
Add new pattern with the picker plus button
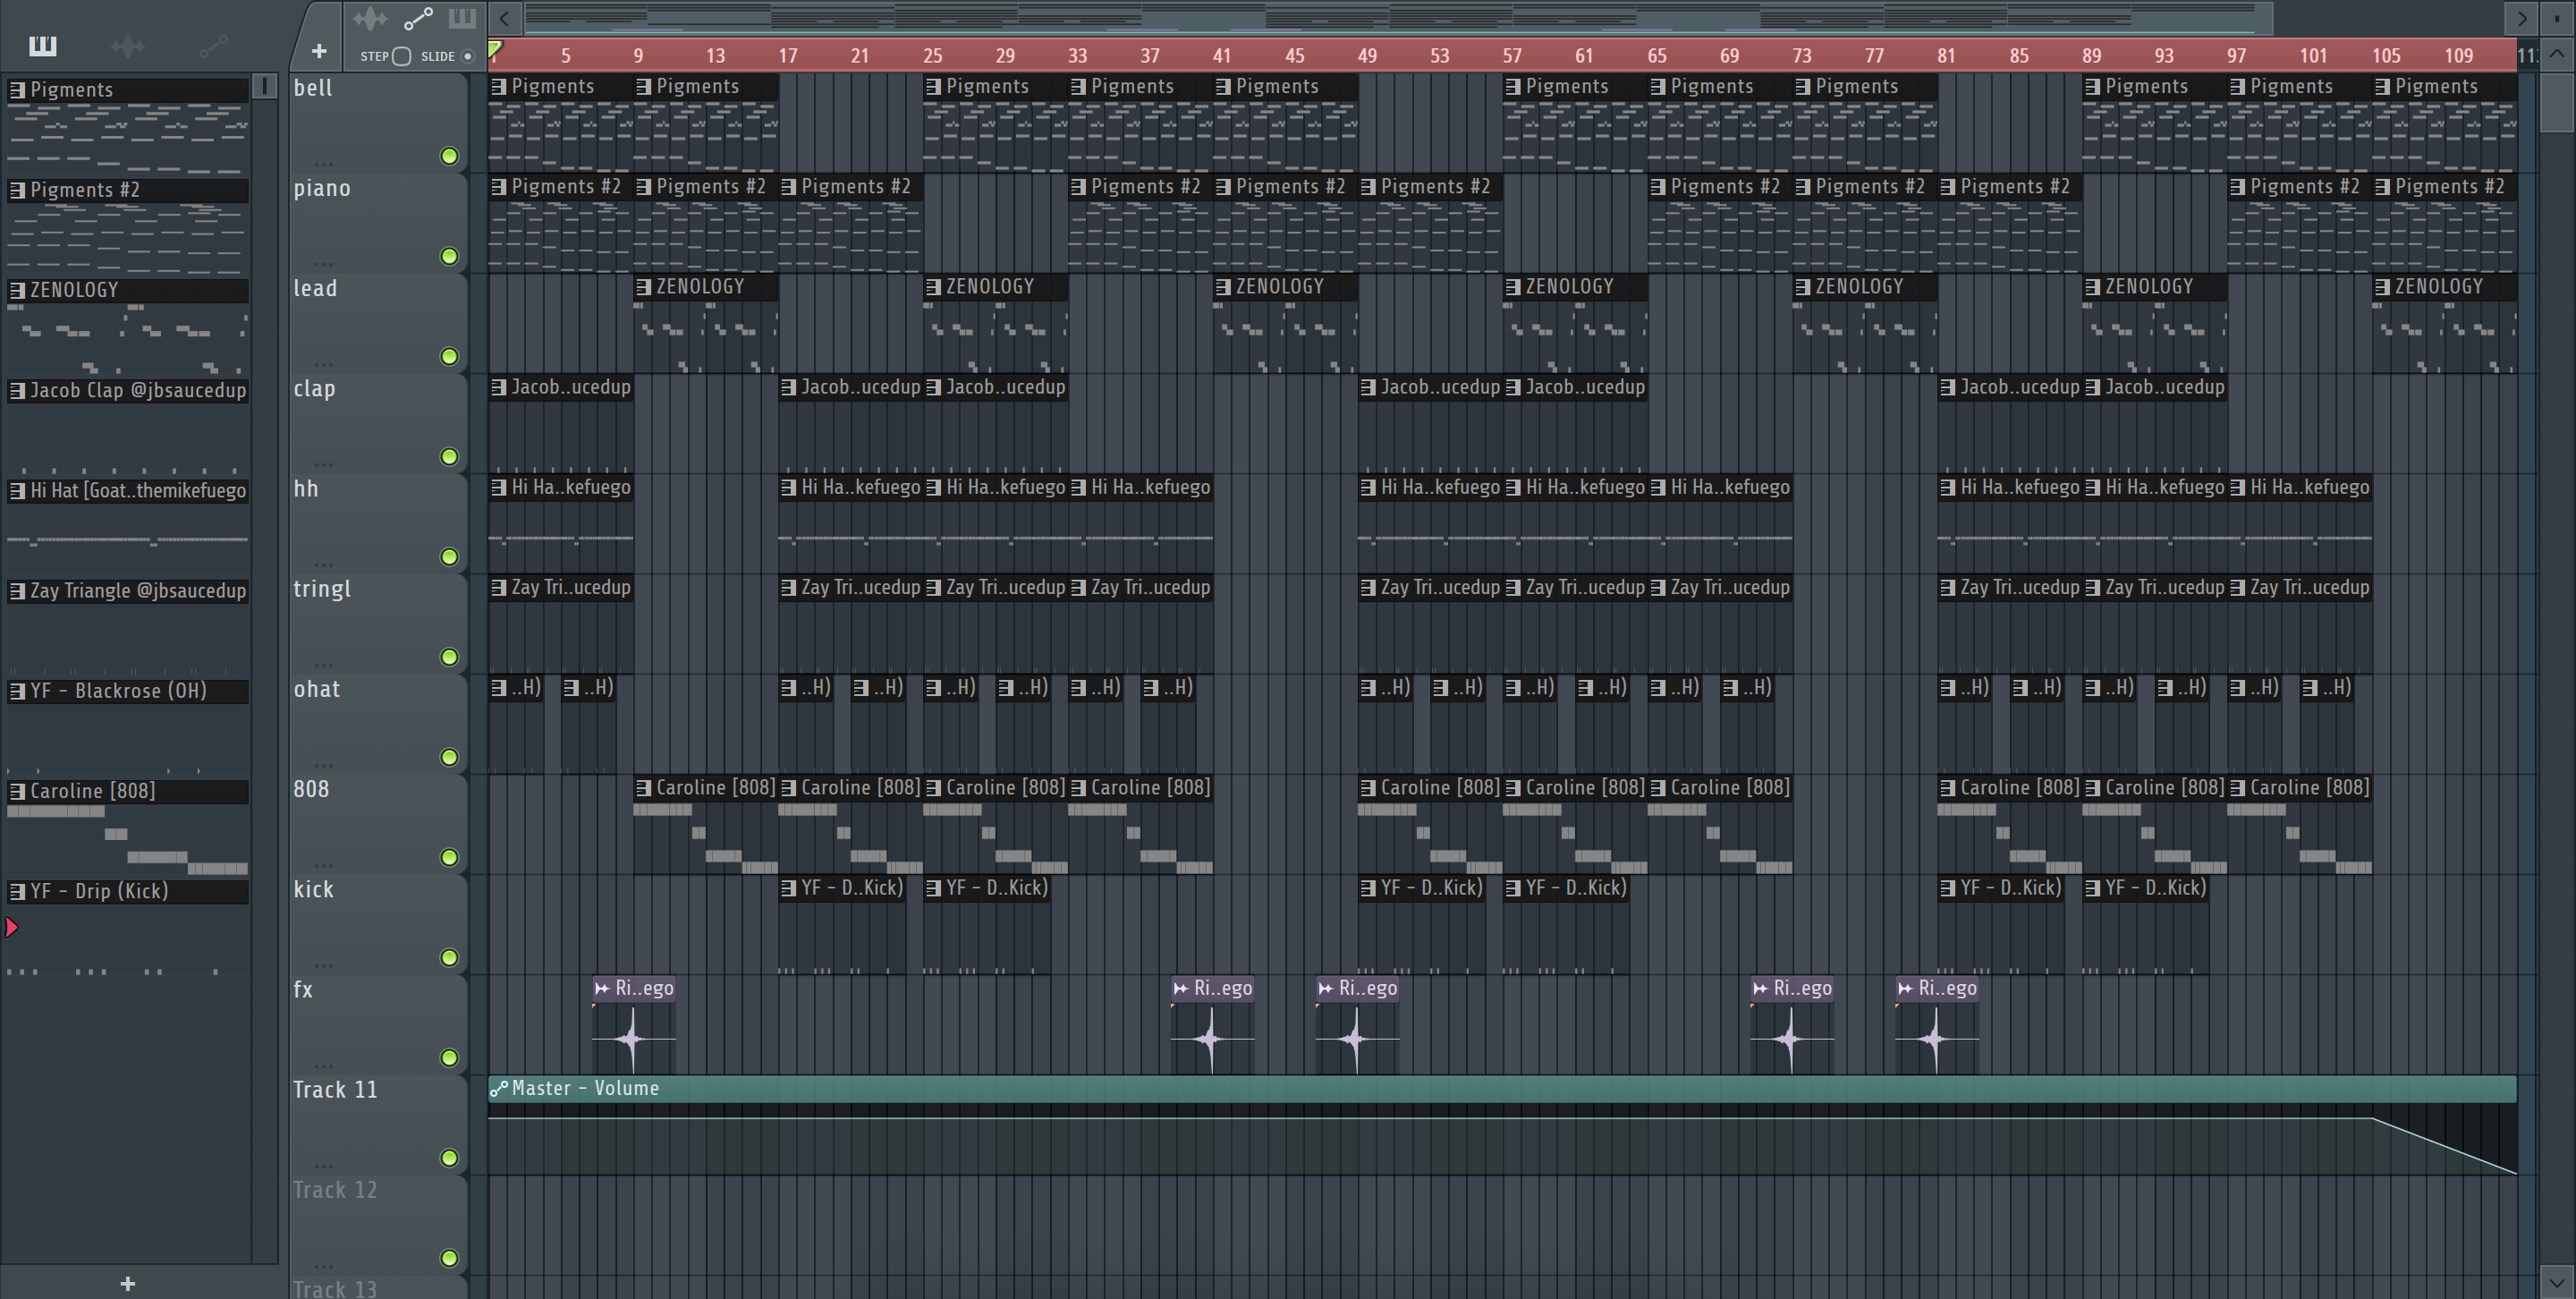(x=127, y=1283)
